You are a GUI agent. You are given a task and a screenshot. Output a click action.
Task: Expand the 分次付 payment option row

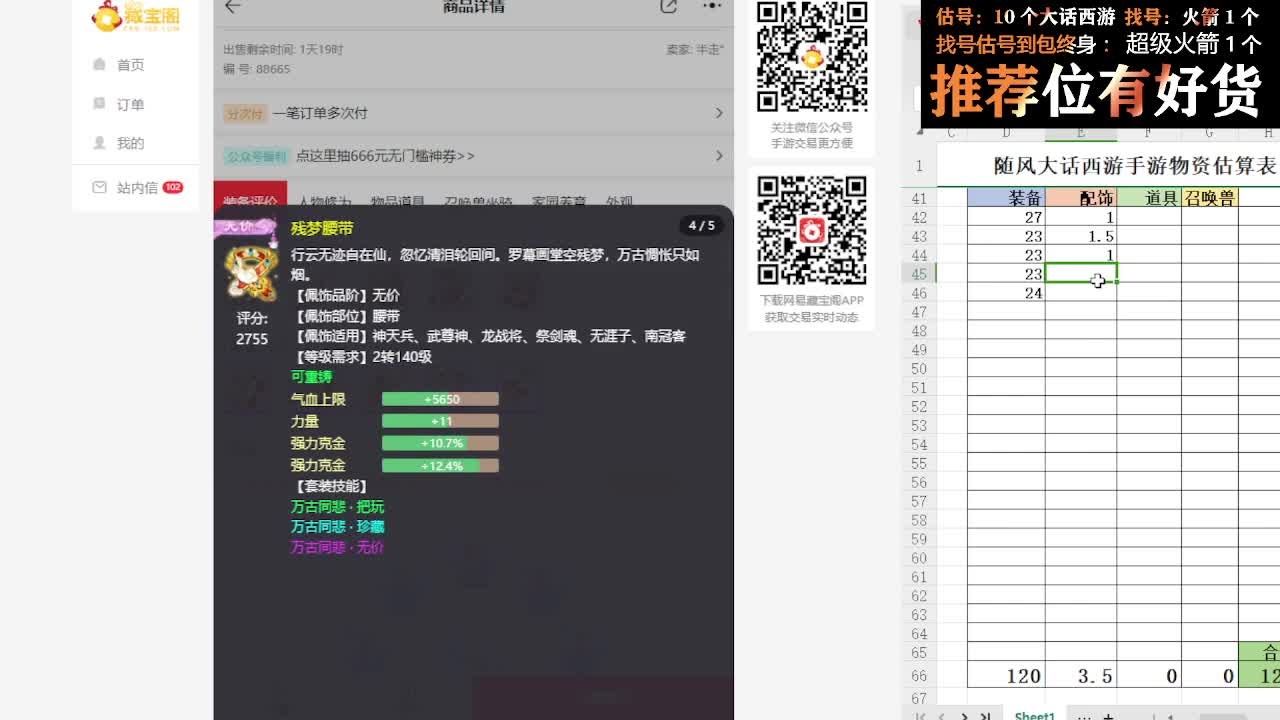470,112
